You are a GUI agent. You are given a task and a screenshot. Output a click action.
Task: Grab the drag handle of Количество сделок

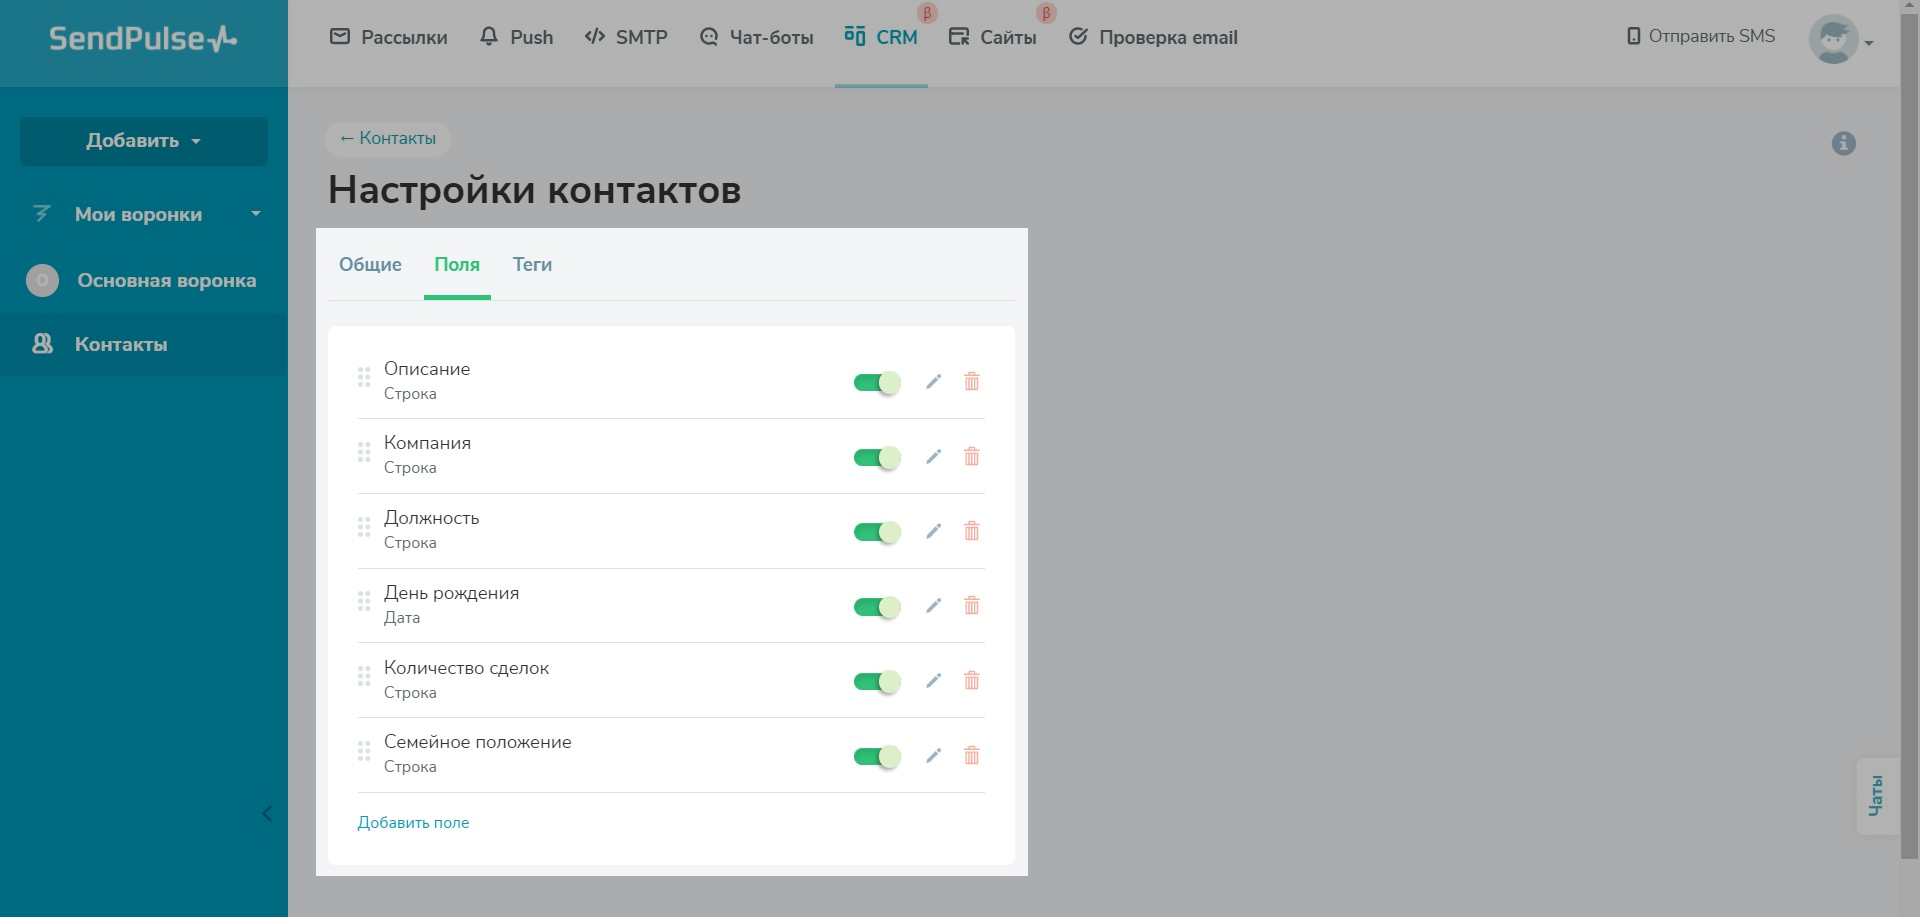(364, 677)
